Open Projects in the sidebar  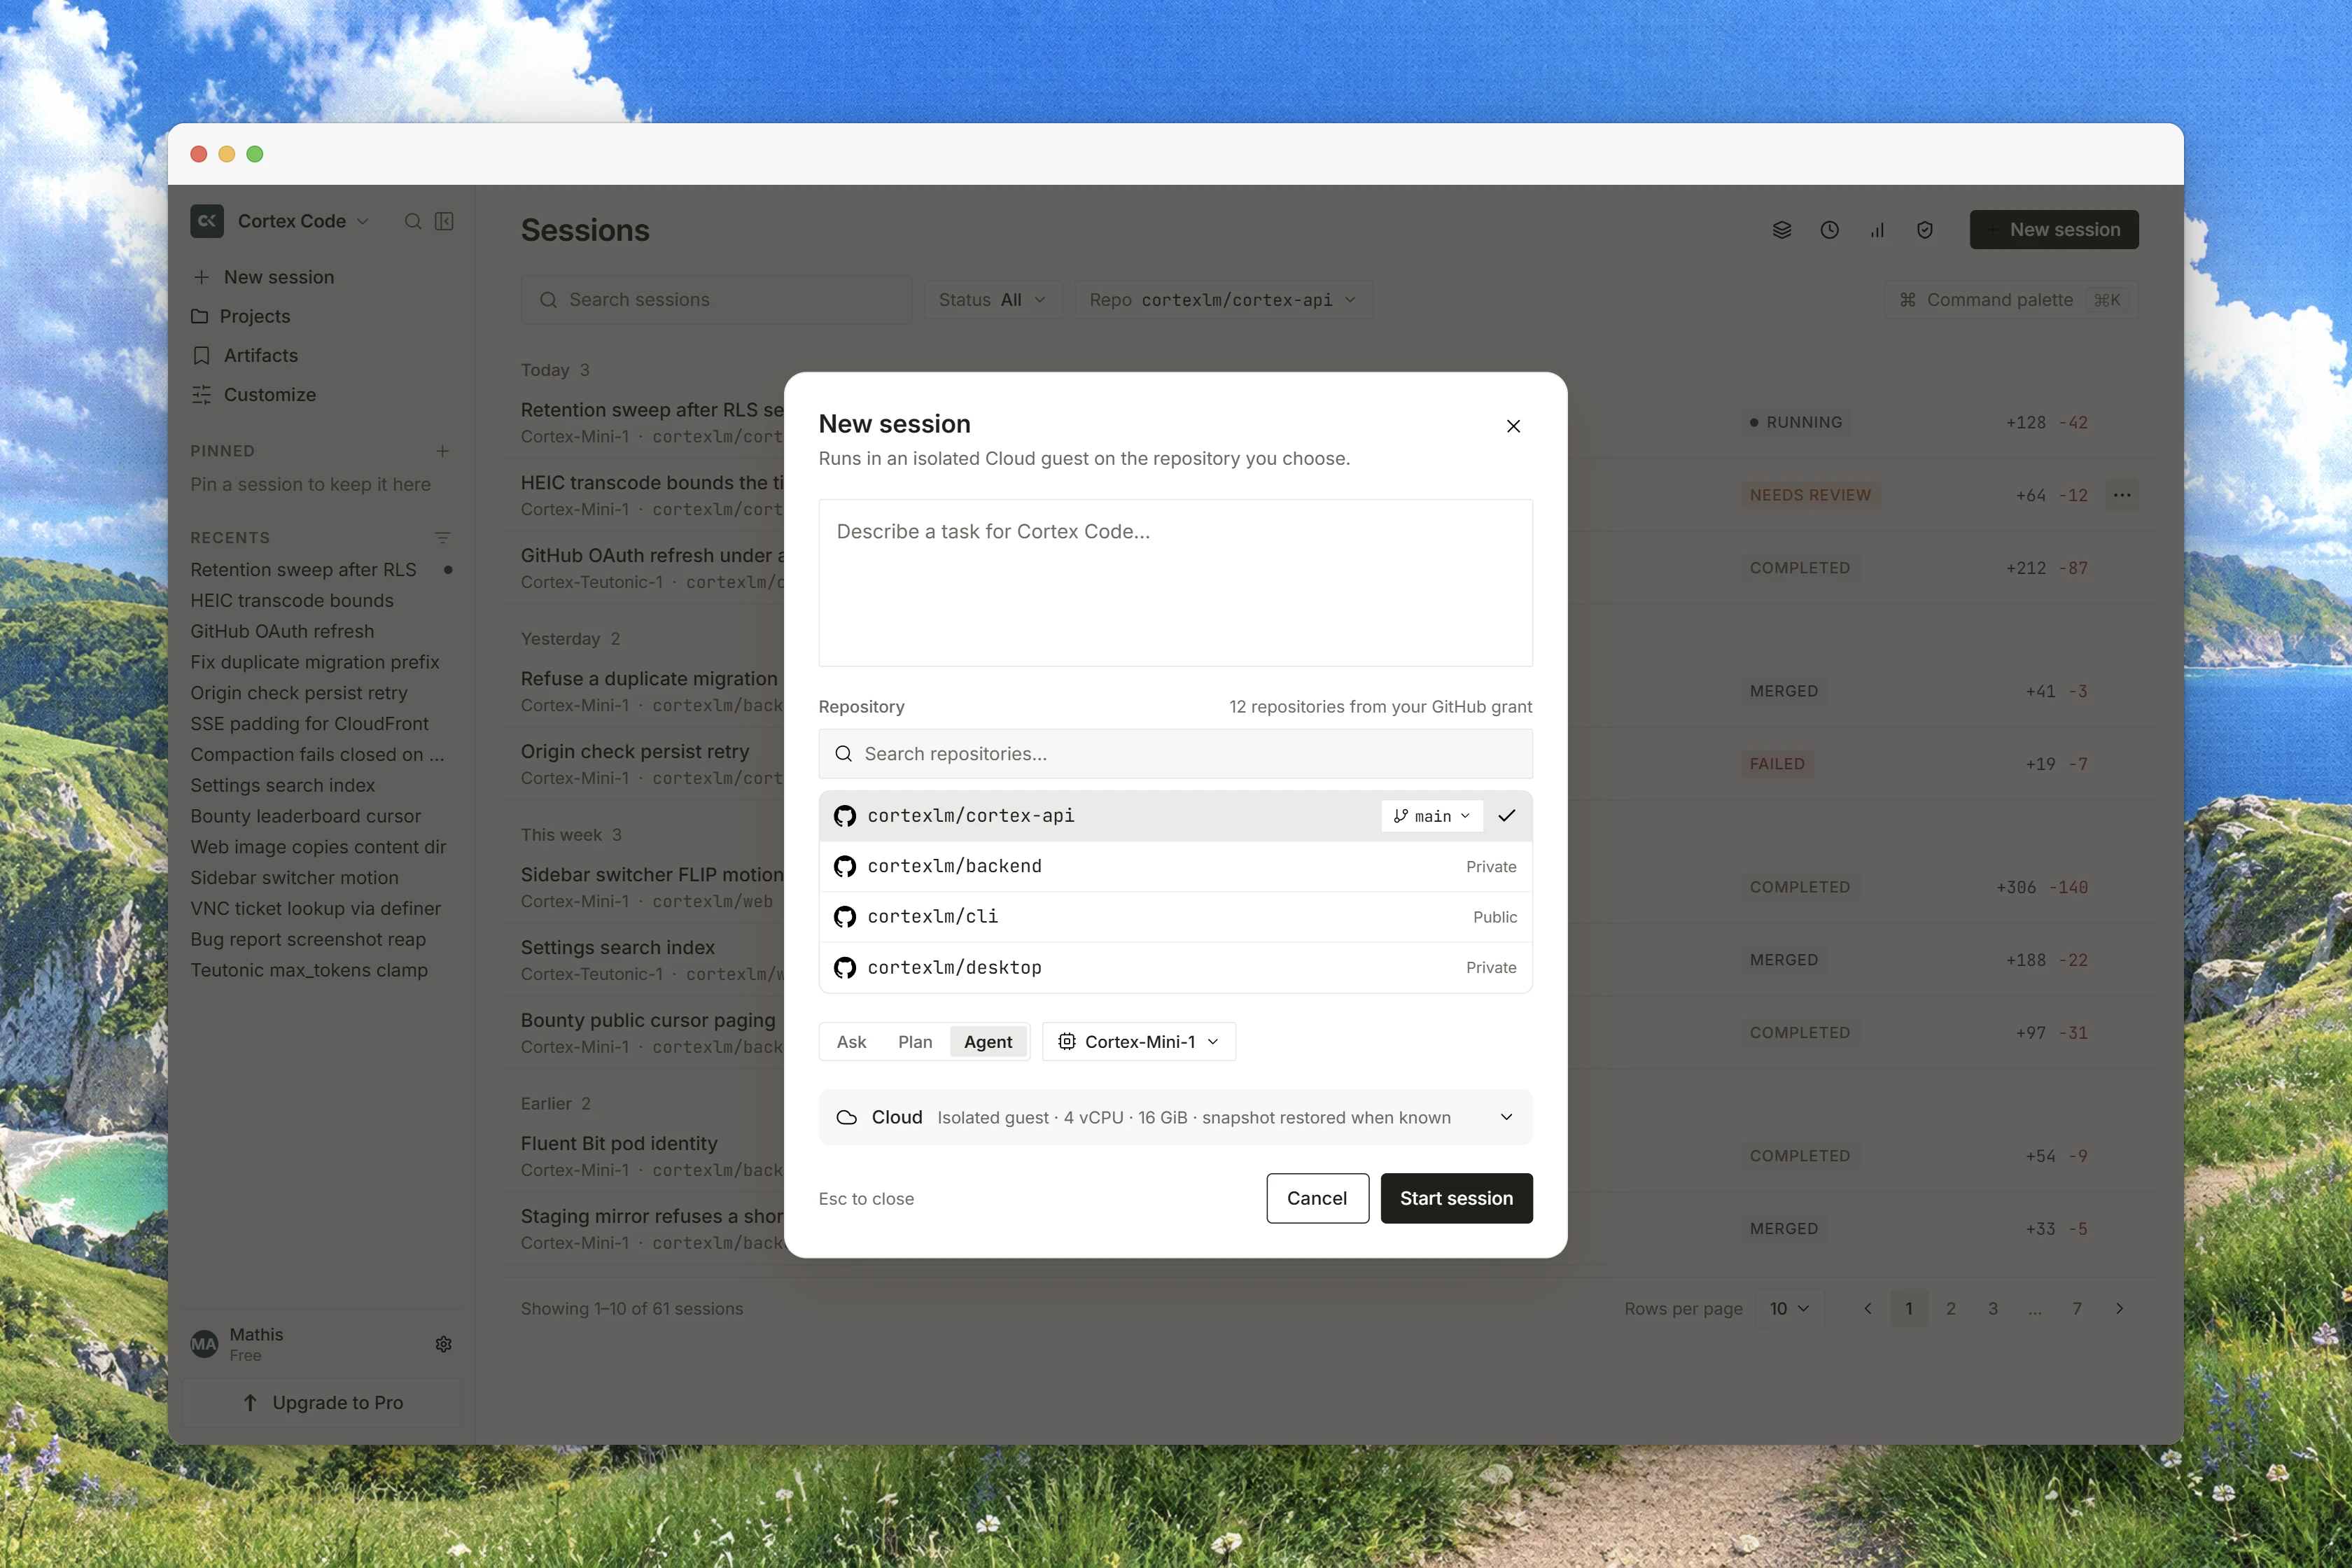pos(321,316)
